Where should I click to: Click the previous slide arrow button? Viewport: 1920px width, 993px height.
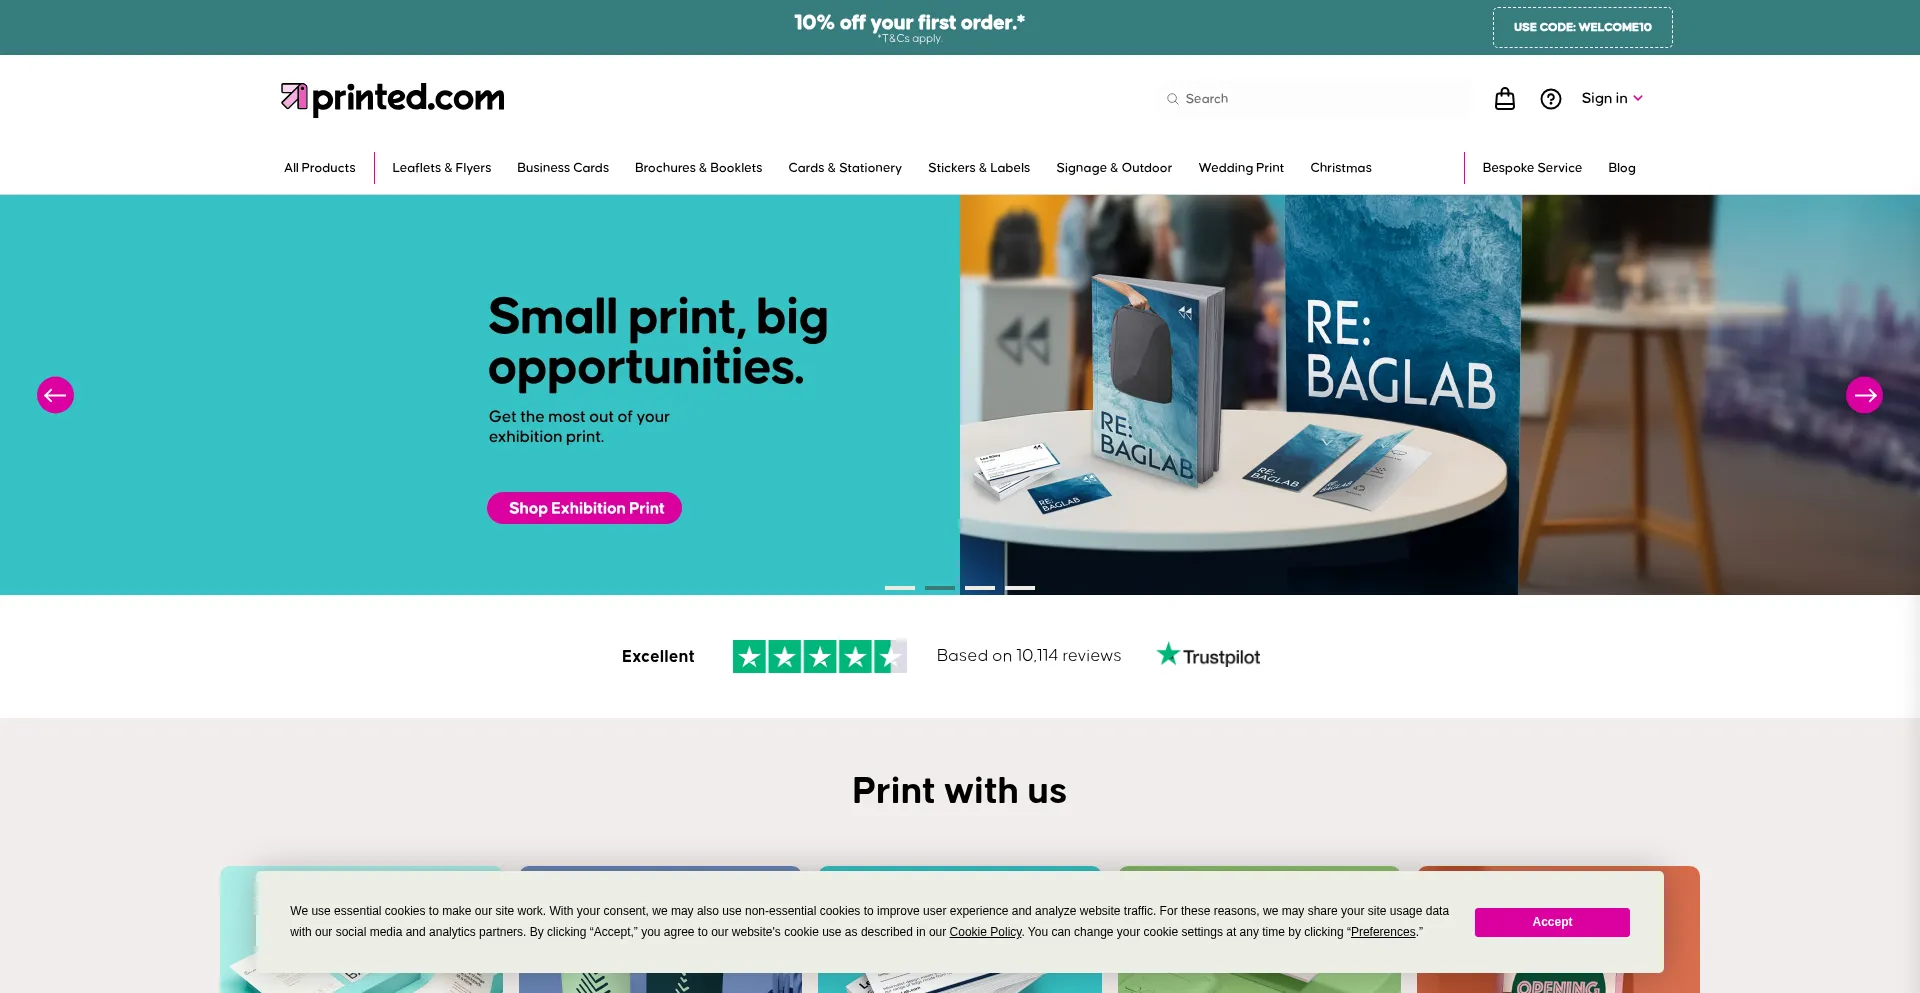pyautogui.click(x=55, y=395)
